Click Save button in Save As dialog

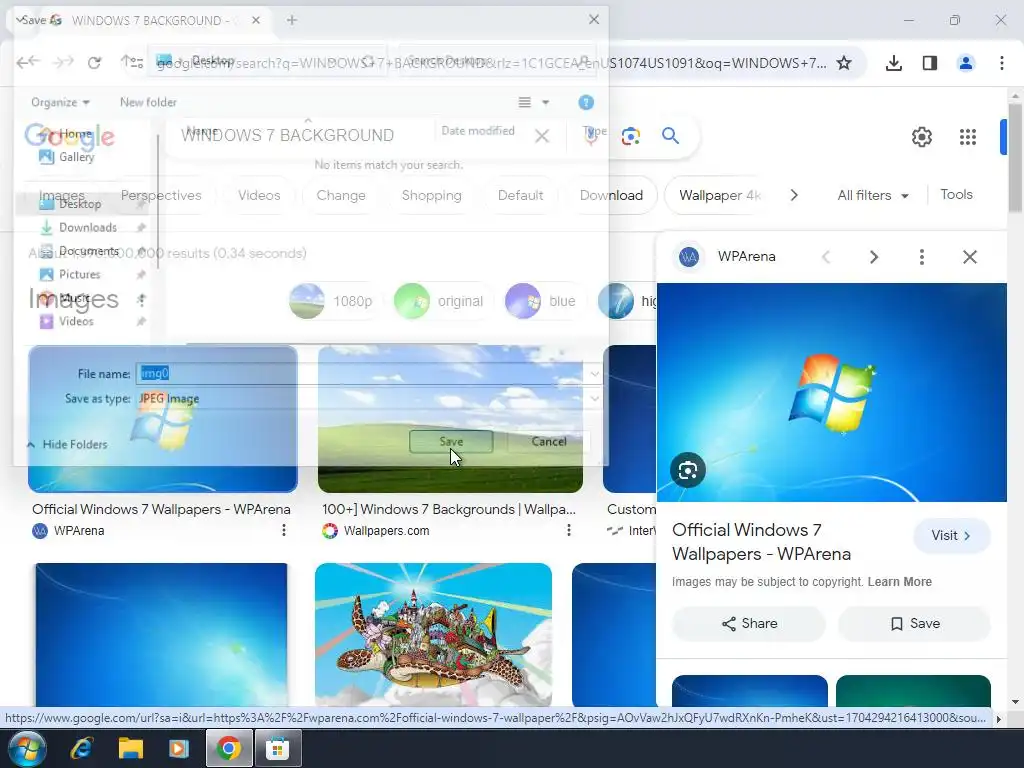point(451,441)
